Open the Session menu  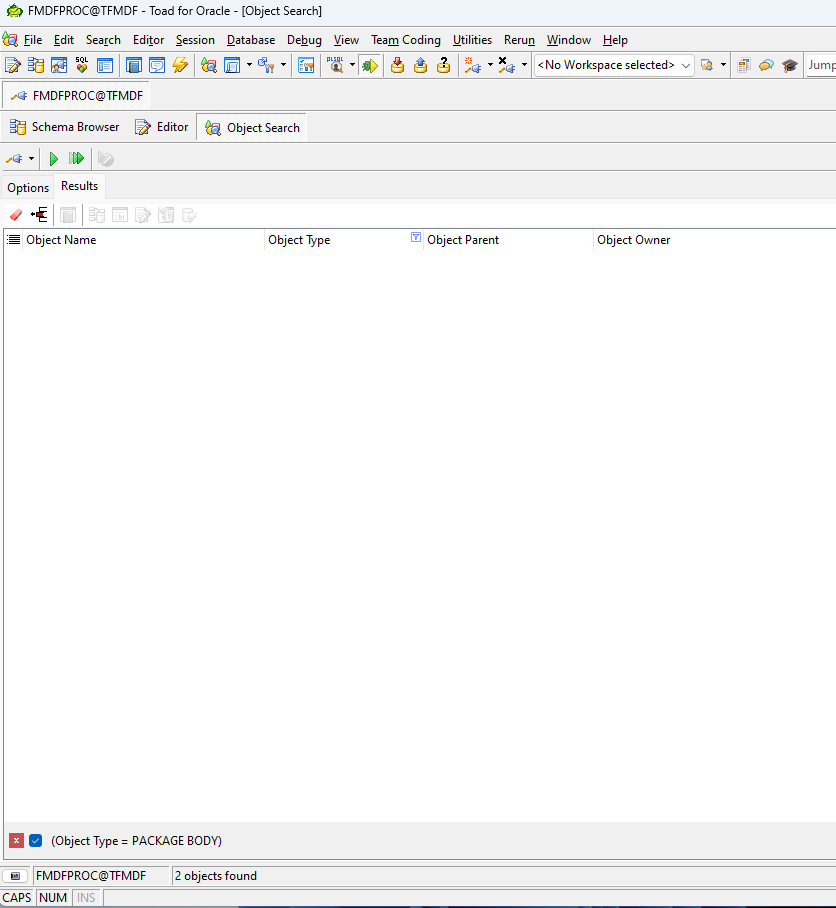coord(195,40)
